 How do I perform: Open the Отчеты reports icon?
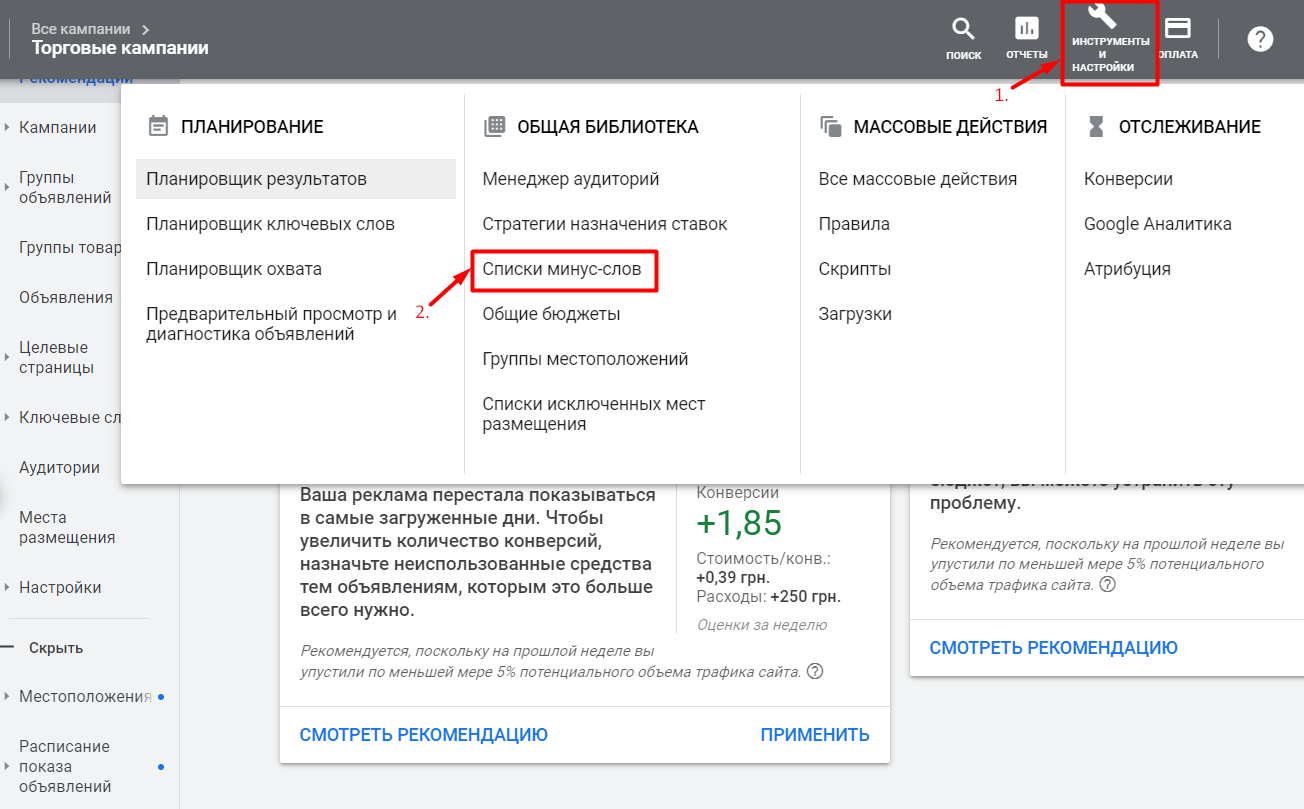coord(1026,29)
